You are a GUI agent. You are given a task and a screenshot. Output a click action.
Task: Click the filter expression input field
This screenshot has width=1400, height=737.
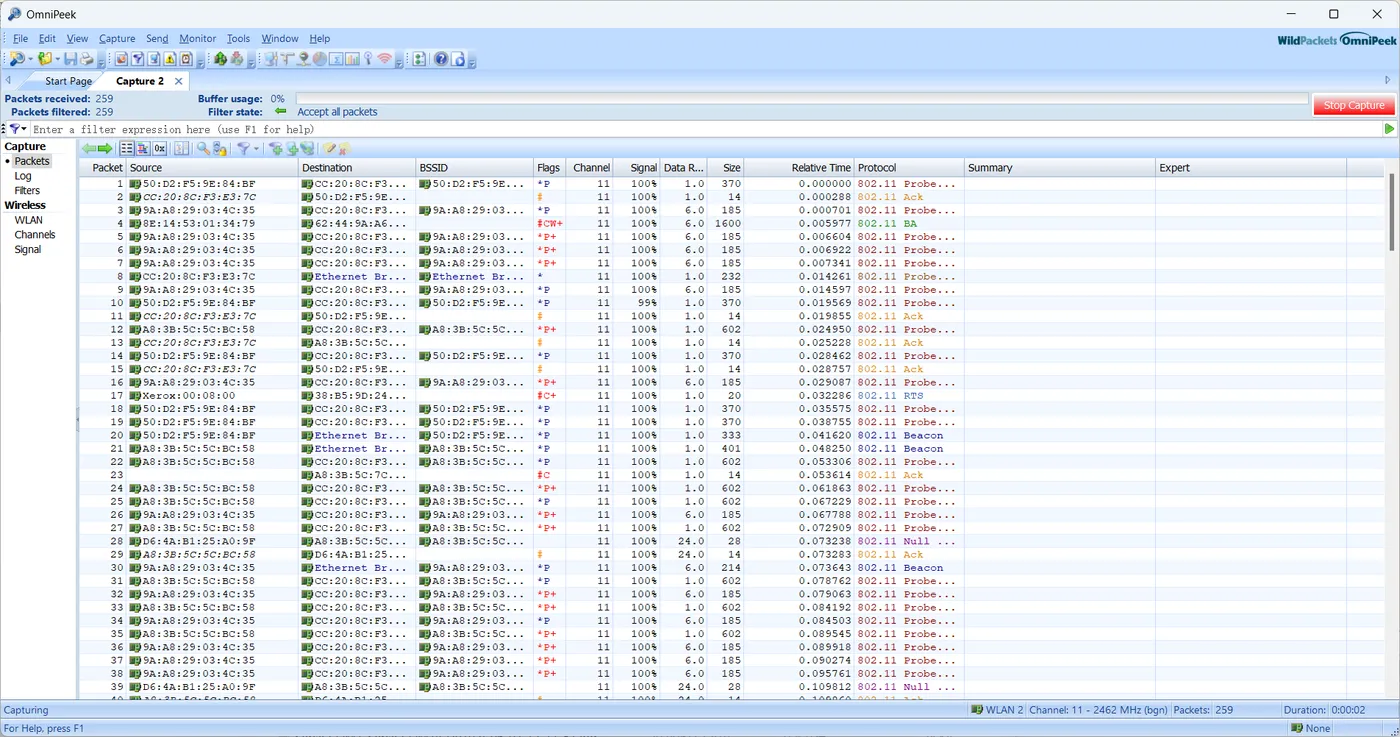coord(705,129)
